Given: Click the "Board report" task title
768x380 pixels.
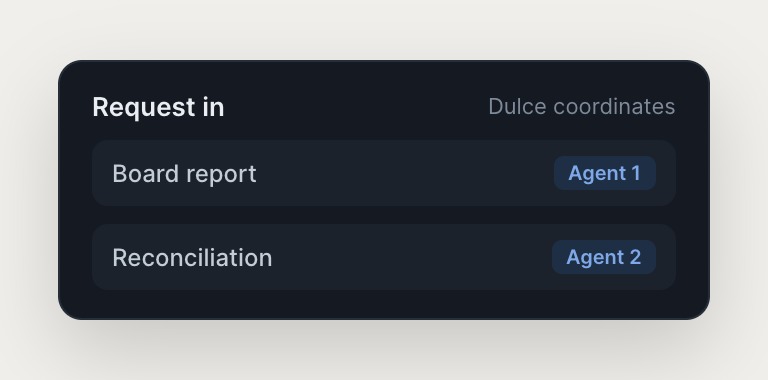Looking at the screenshot, I should [184, 173].
